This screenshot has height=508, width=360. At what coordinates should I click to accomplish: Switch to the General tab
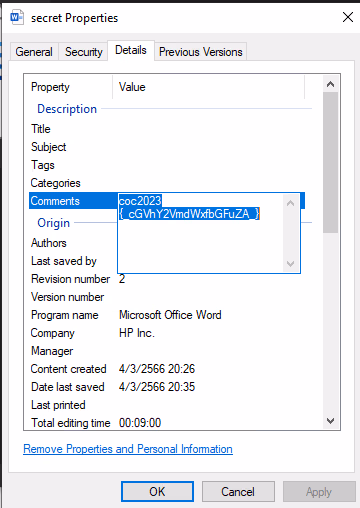point(34,52)
